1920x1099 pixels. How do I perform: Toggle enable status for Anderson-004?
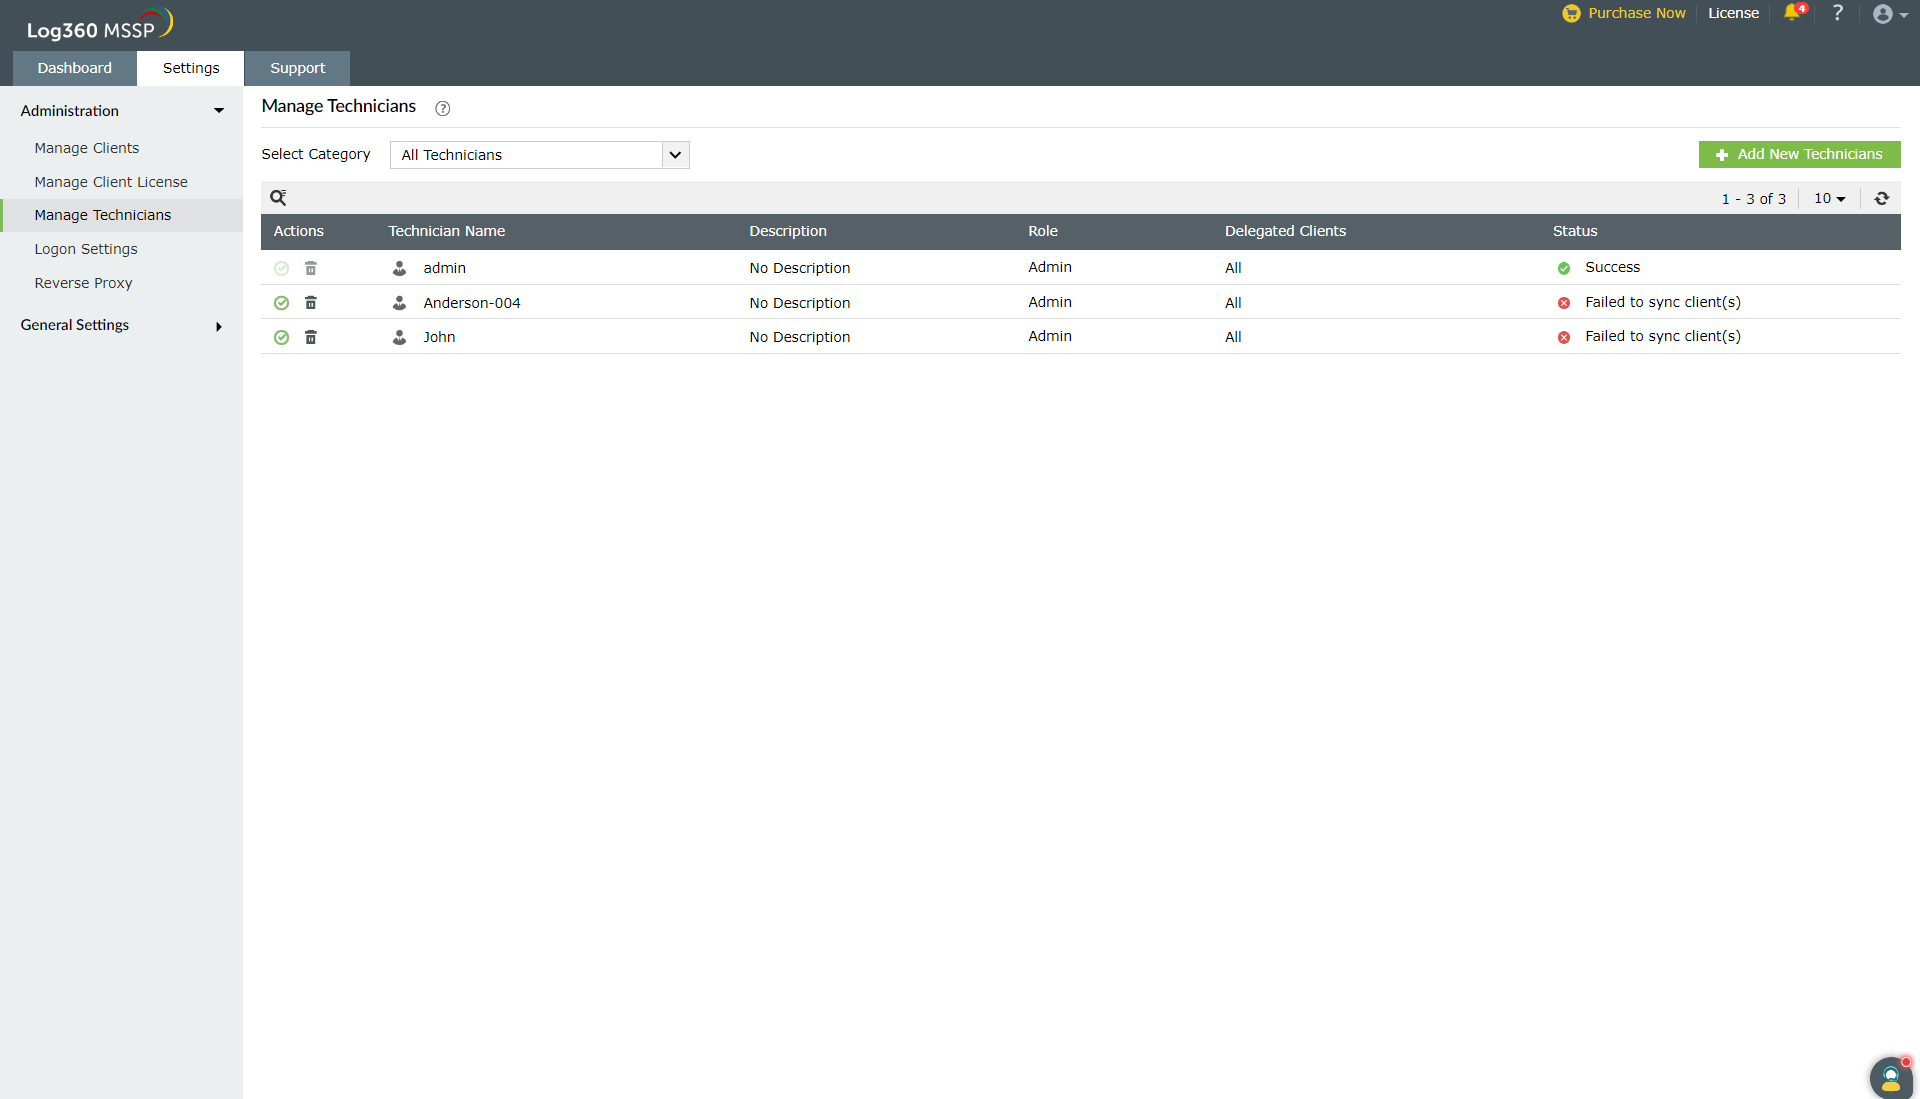click(x=282, y=302)
